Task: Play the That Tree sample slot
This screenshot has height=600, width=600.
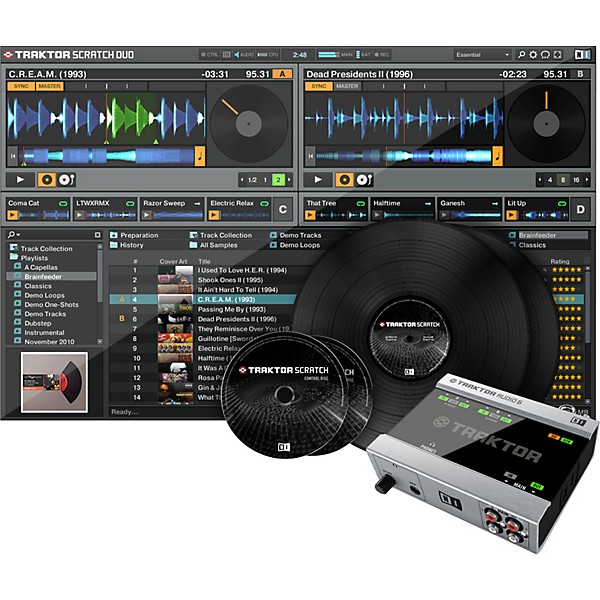Action: tap(310, 215)
